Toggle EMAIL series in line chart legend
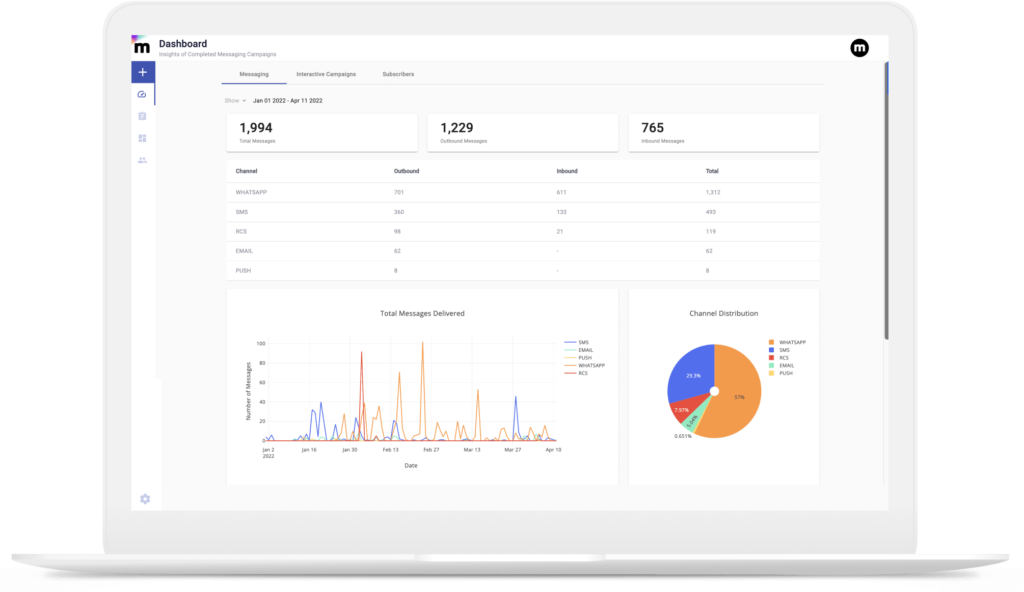Image resolution: width=1024 pixels, height=592 pixels. pos(579,350)
